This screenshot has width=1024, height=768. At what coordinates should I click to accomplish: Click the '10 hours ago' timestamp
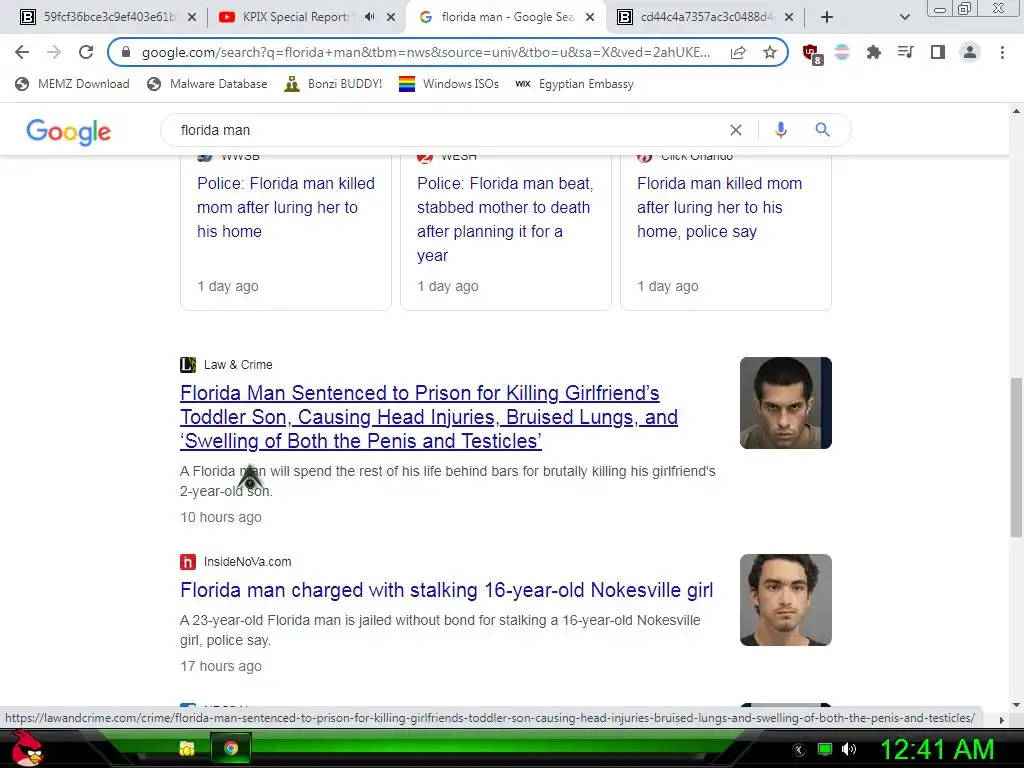point(221,517)
